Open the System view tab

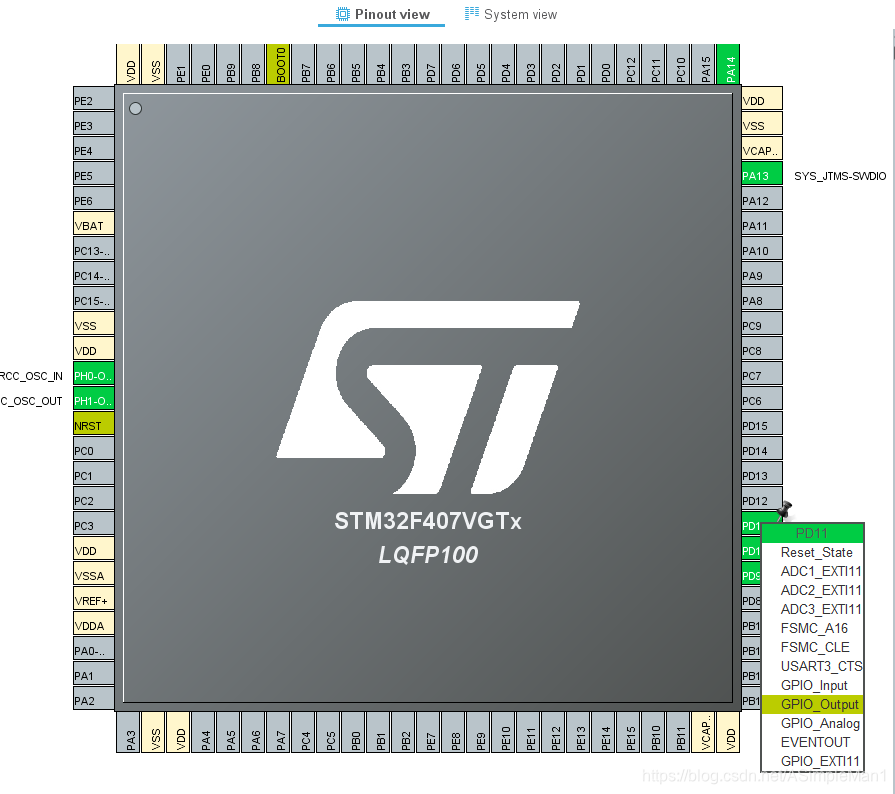[511, 14]
